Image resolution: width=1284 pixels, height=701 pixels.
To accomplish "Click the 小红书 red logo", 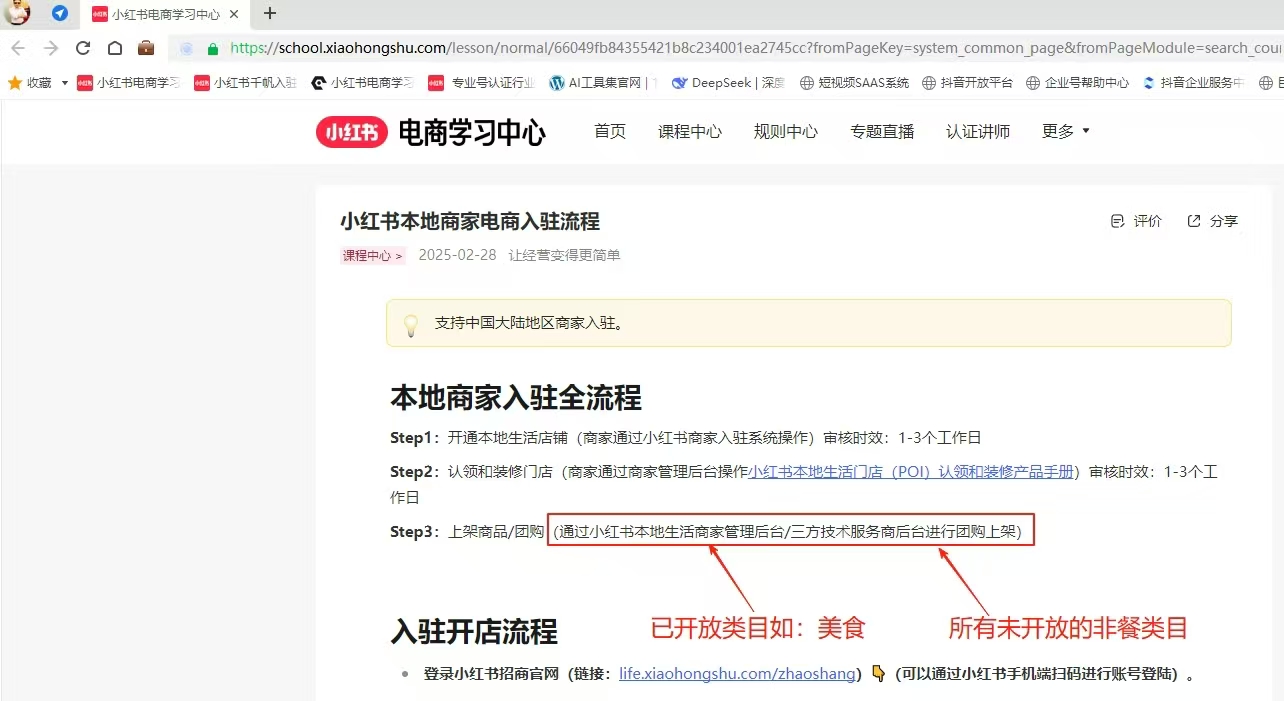I will (352, 132).
